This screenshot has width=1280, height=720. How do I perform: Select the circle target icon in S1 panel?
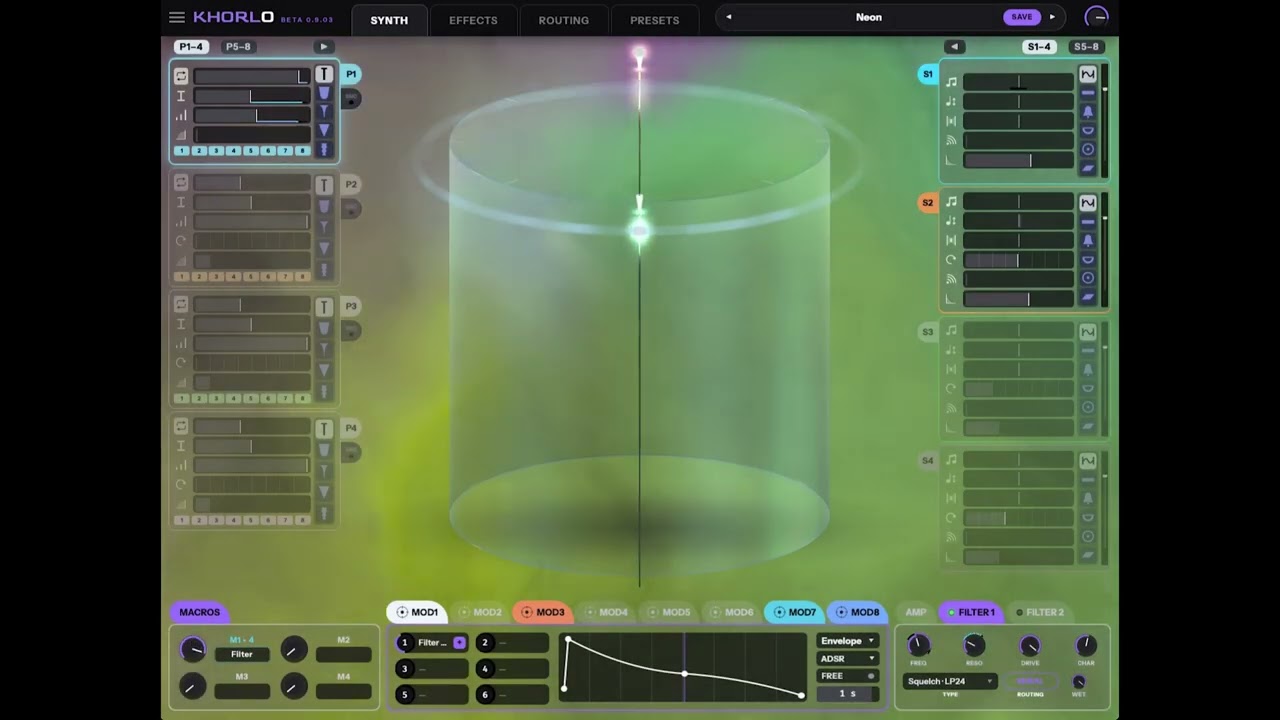click(1088, 149)
